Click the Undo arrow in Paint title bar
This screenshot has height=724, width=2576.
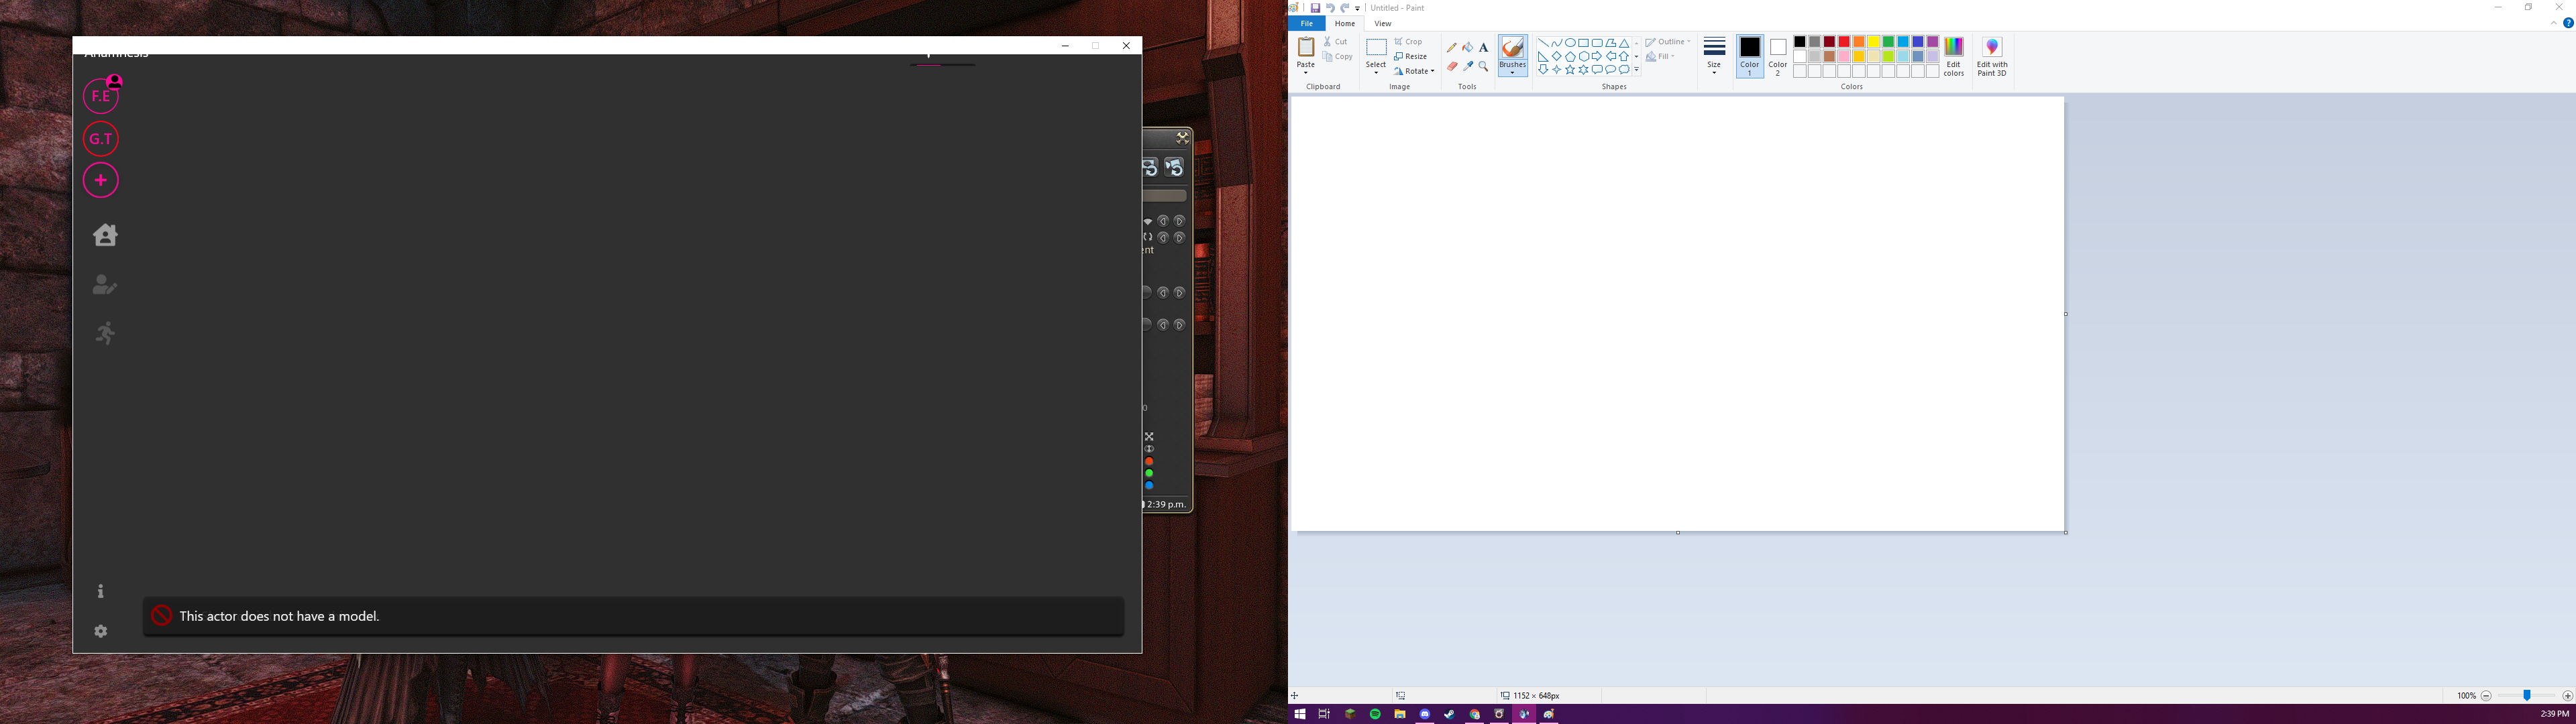[1330, 8]
